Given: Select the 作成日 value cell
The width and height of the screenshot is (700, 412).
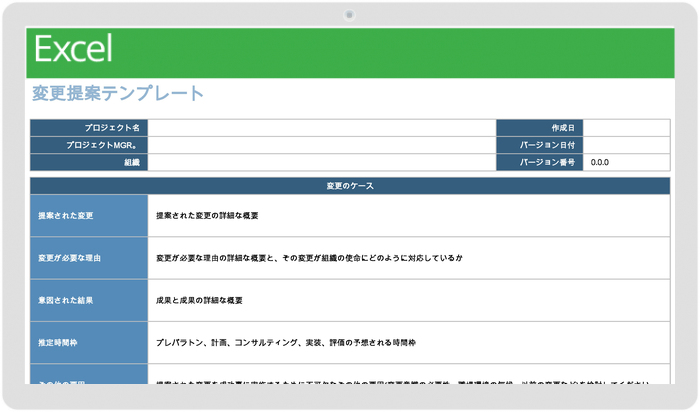Looking at the screenshot, I should coord(626,128).
